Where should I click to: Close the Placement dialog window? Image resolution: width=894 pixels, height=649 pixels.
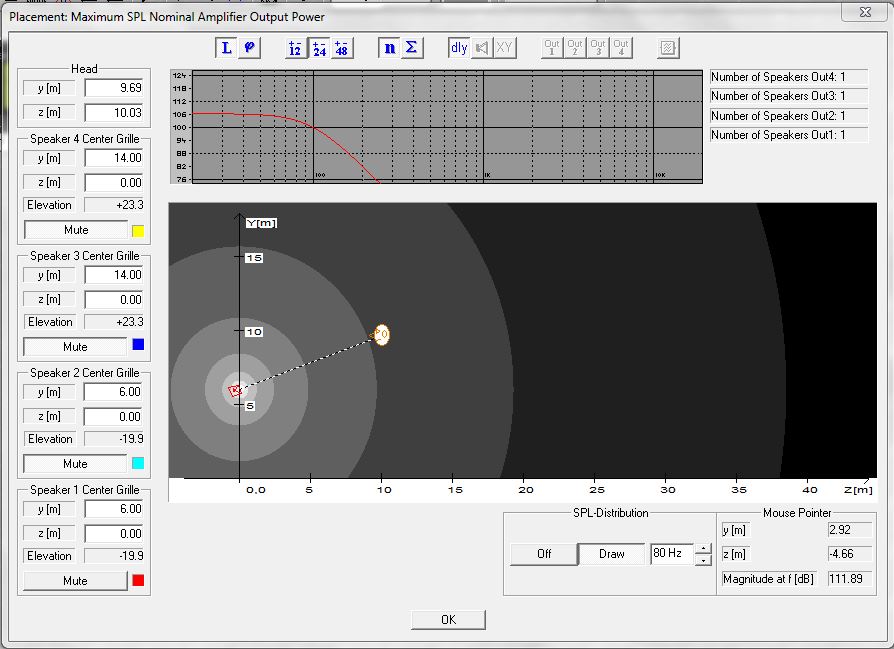[x=865, y=12]
